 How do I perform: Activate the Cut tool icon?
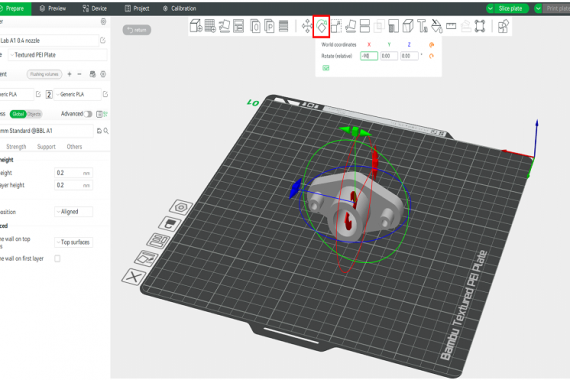pyautogui.click(x=365, y=26)
